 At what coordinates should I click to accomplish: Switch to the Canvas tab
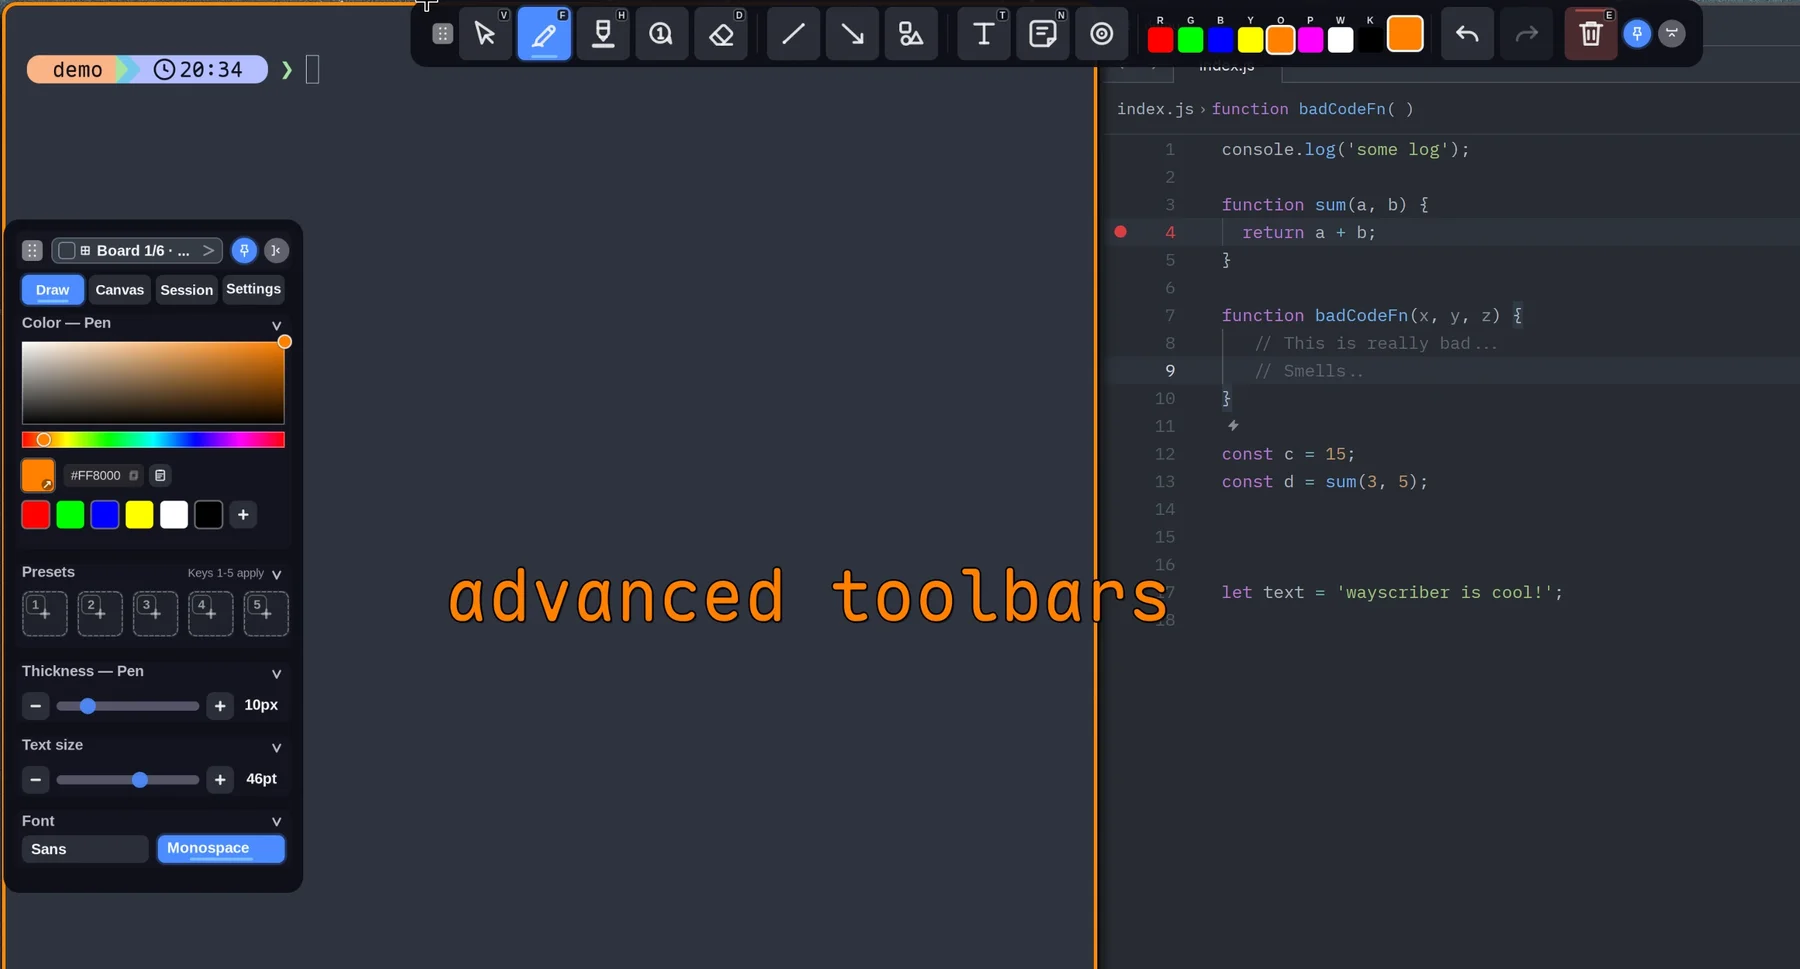[120, 290]
